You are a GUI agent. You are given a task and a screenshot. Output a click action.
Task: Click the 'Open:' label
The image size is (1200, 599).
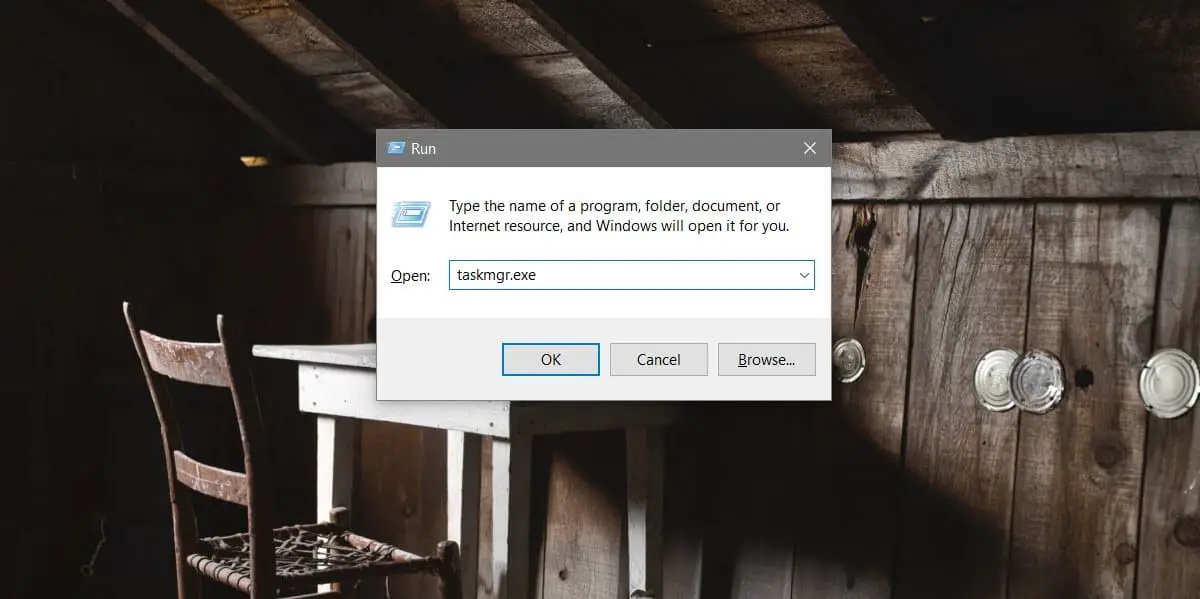410,276
